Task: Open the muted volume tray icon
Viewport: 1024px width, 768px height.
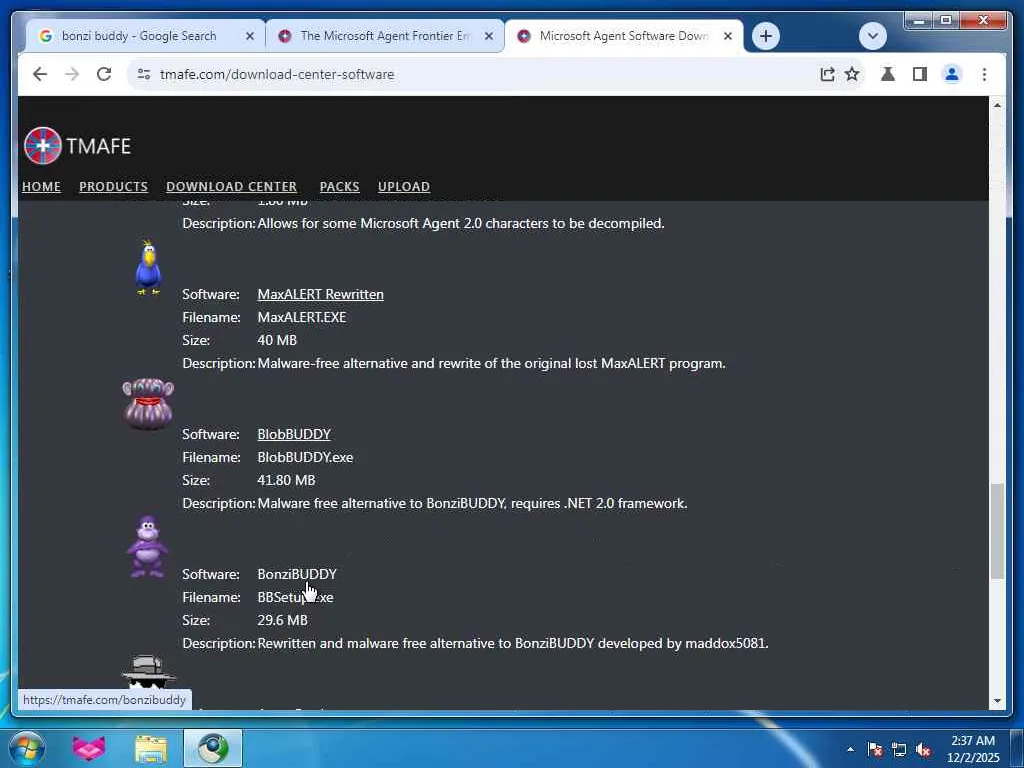Action: tap(923, 749)
